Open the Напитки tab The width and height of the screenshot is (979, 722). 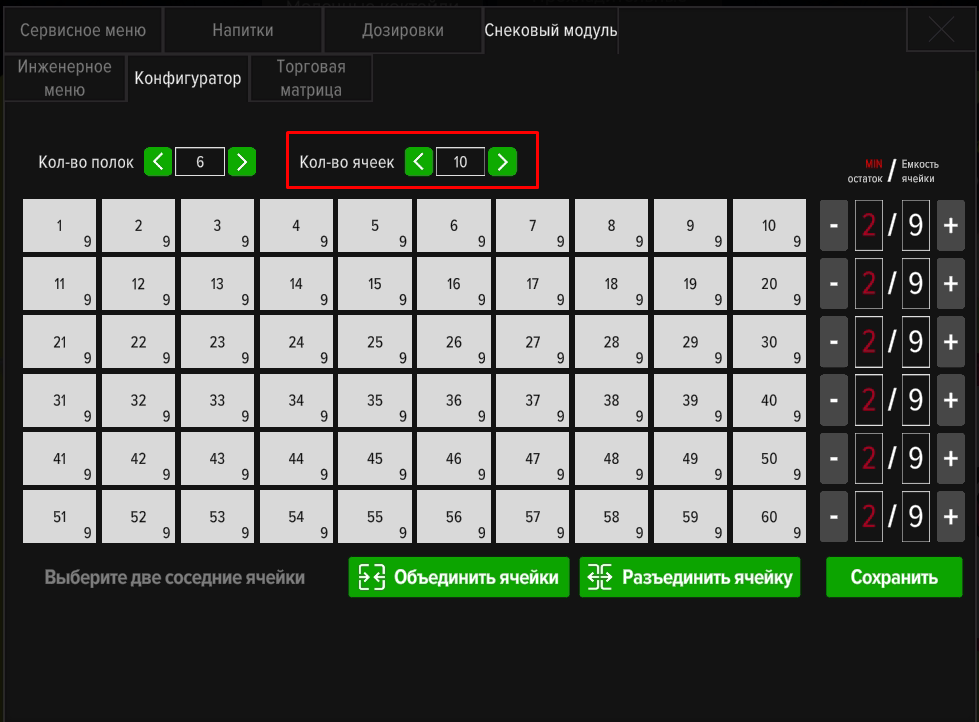243,30
